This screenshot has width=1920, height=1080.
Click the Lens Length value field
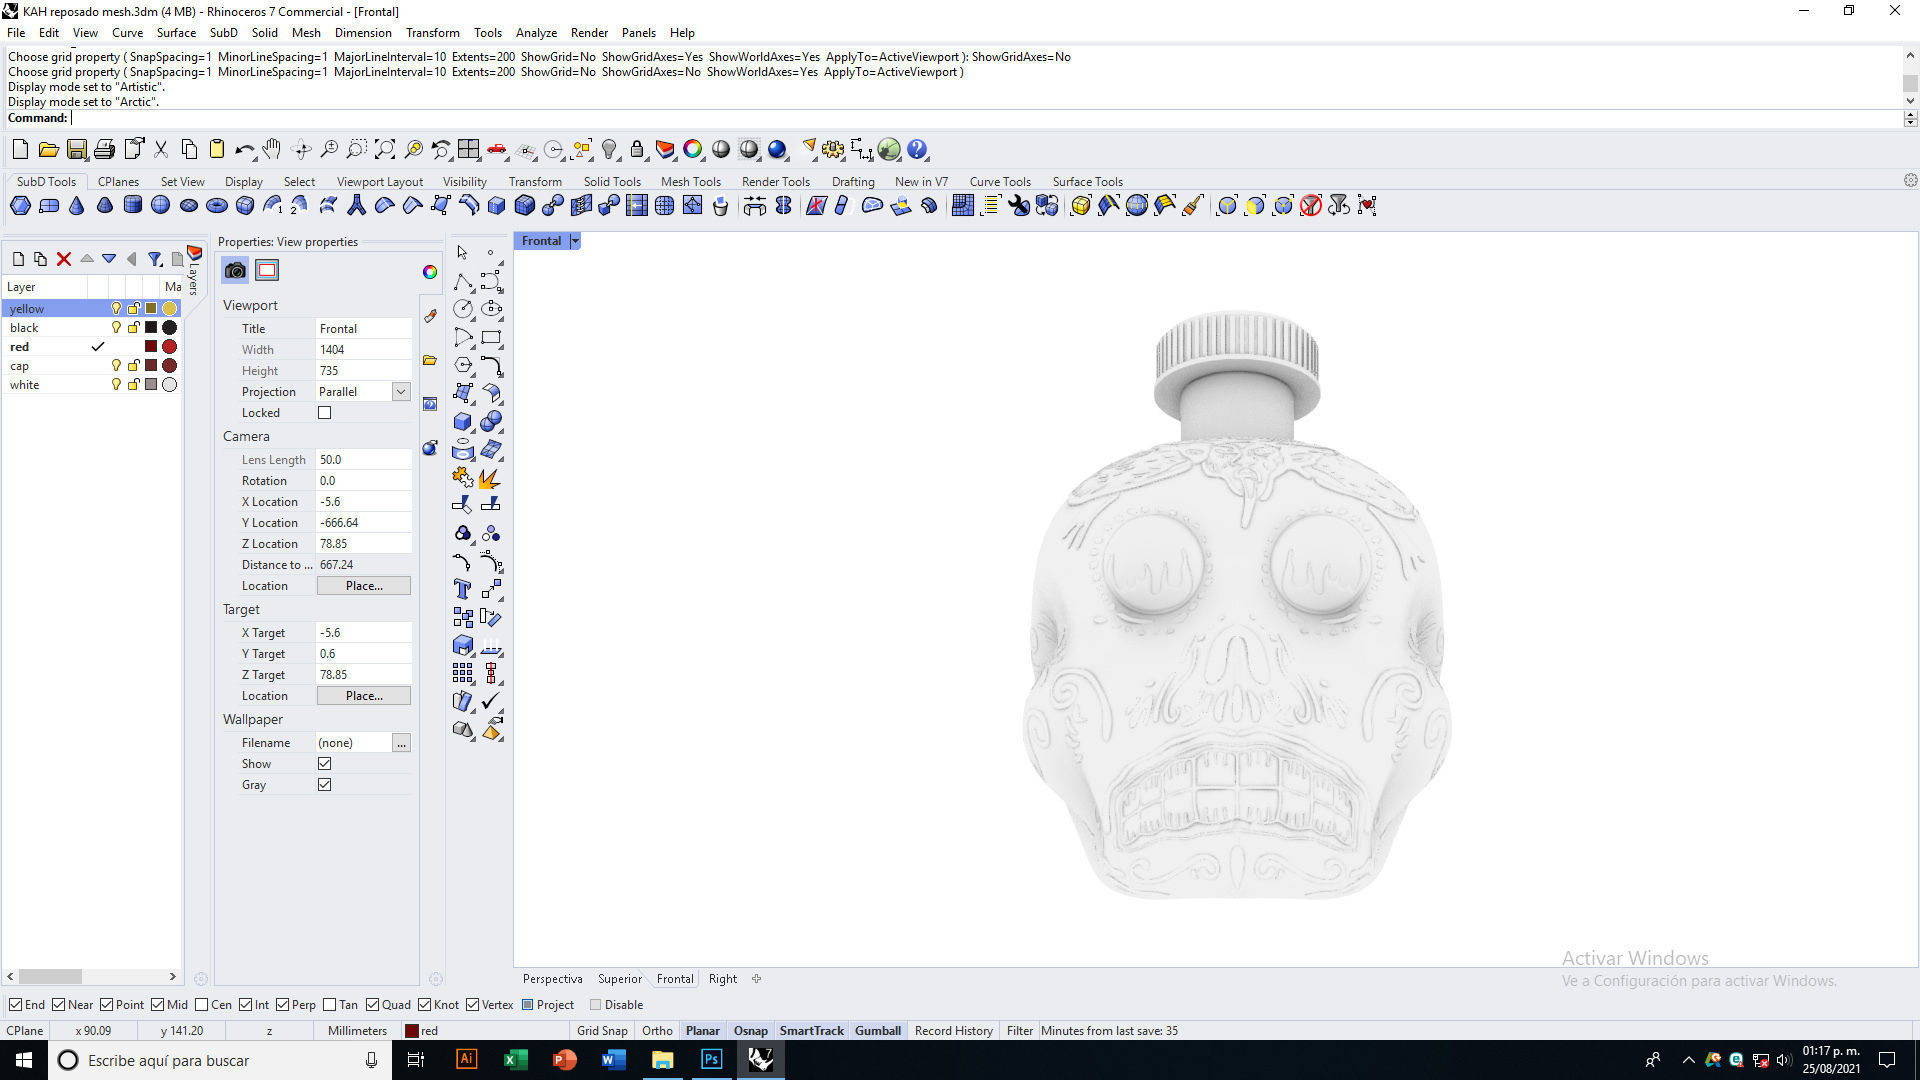tap(364, 460)
